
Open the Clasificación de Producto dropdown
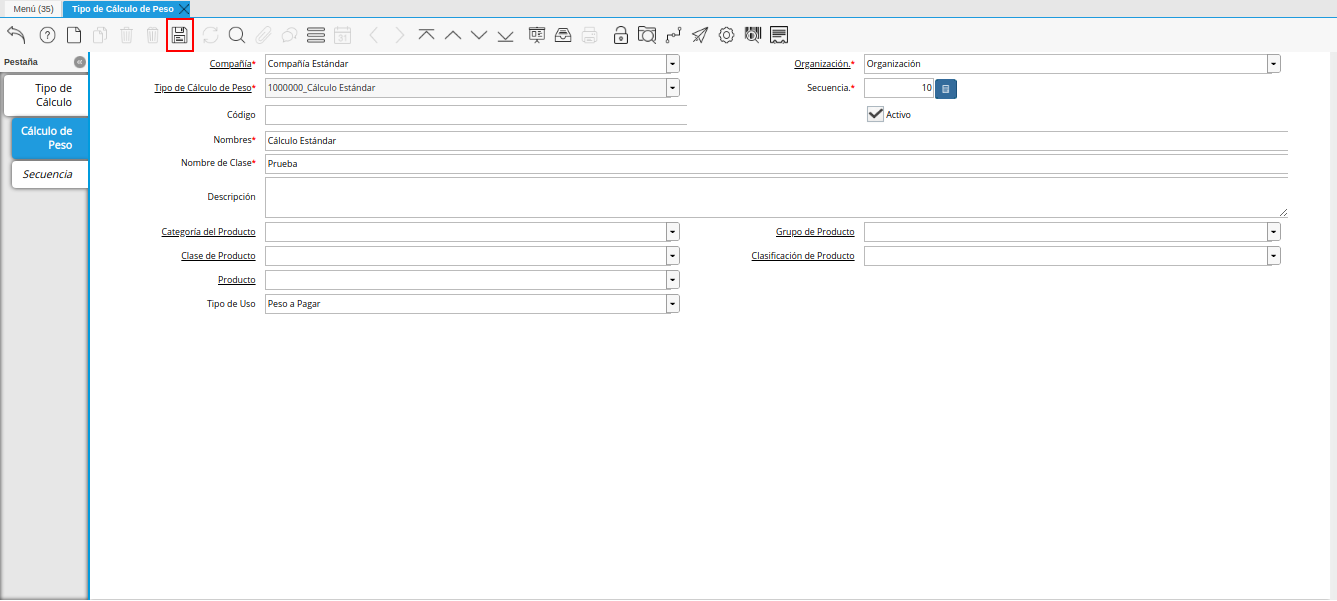[1274, 256]
